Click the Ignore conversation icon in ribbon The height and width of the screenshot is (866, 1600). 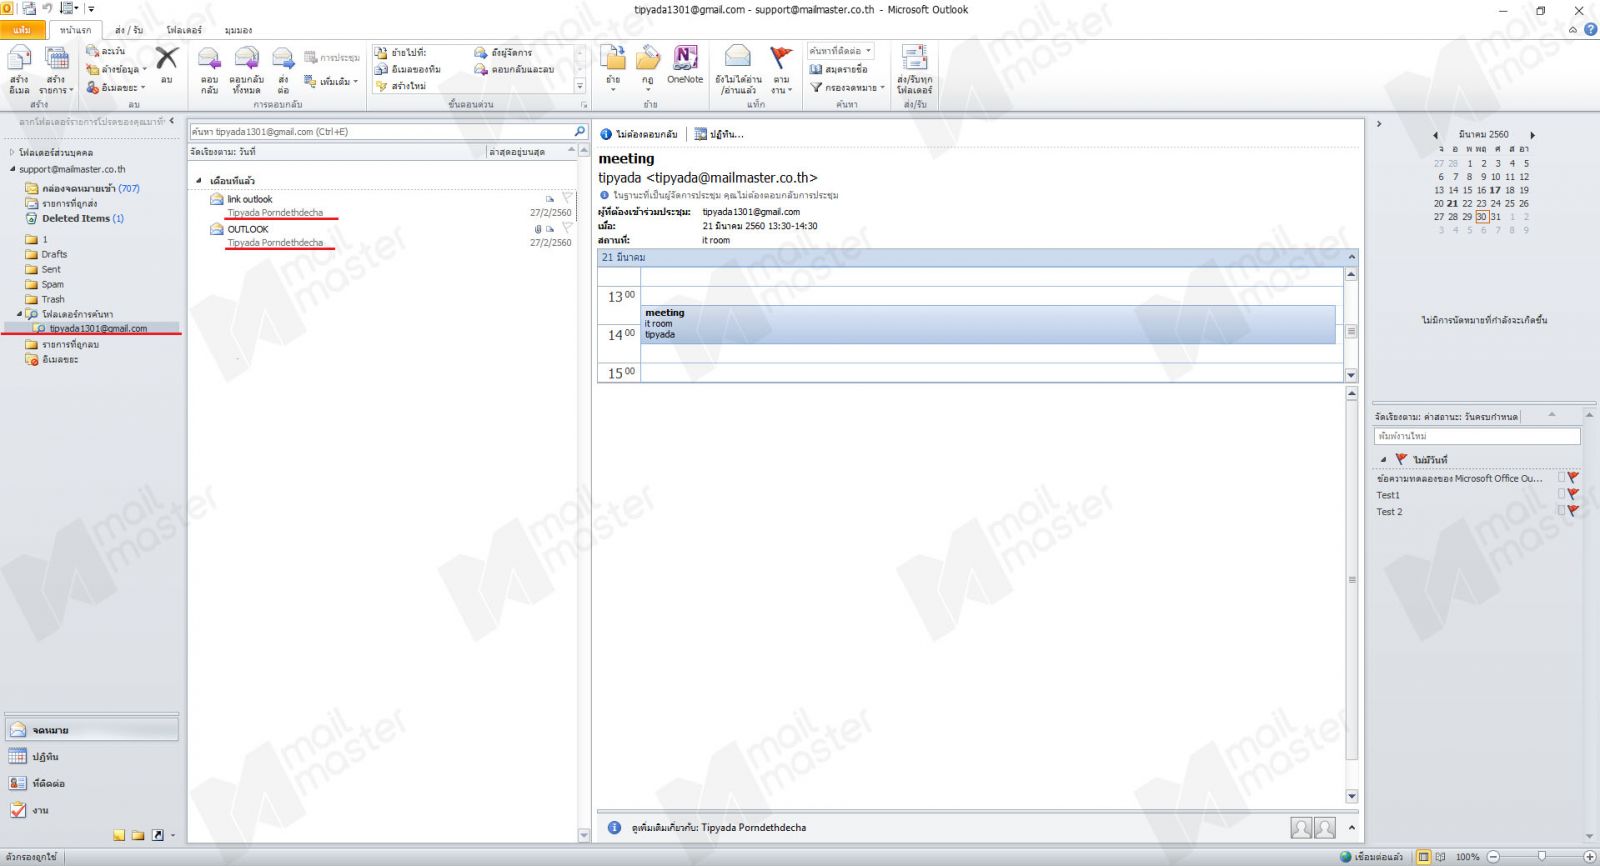click(93, 51)
